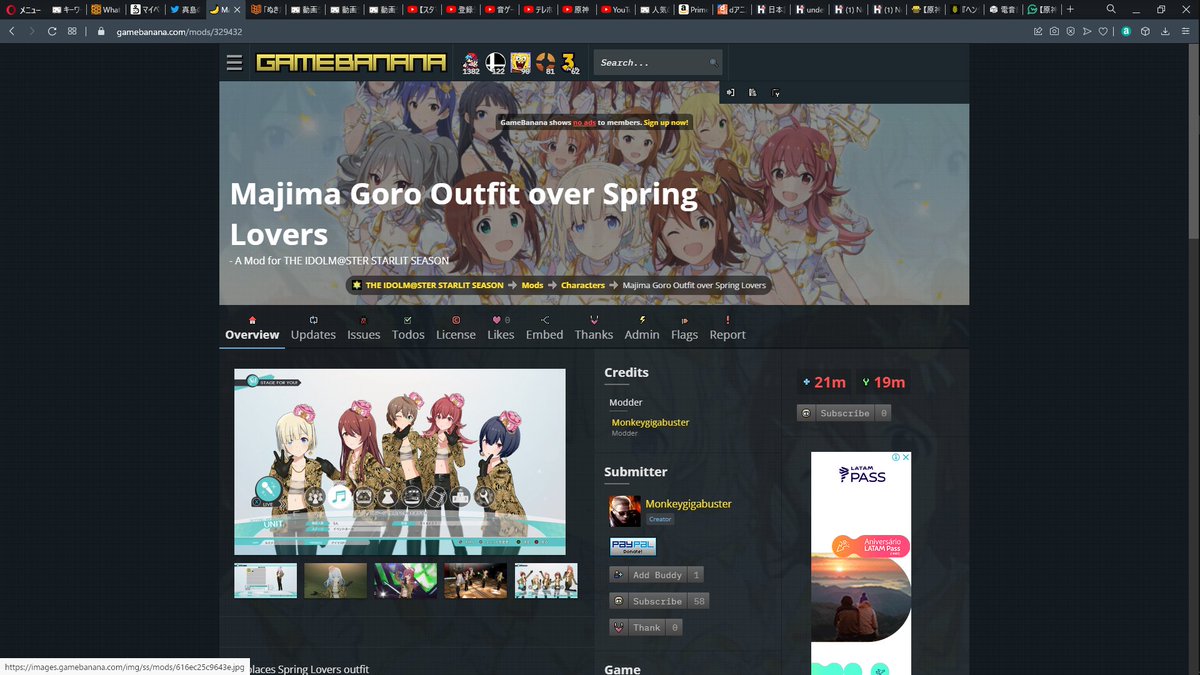This screenshot has width=1200, height=675.
Task: Select the second screenshot thumbnail
Action: 336,581
